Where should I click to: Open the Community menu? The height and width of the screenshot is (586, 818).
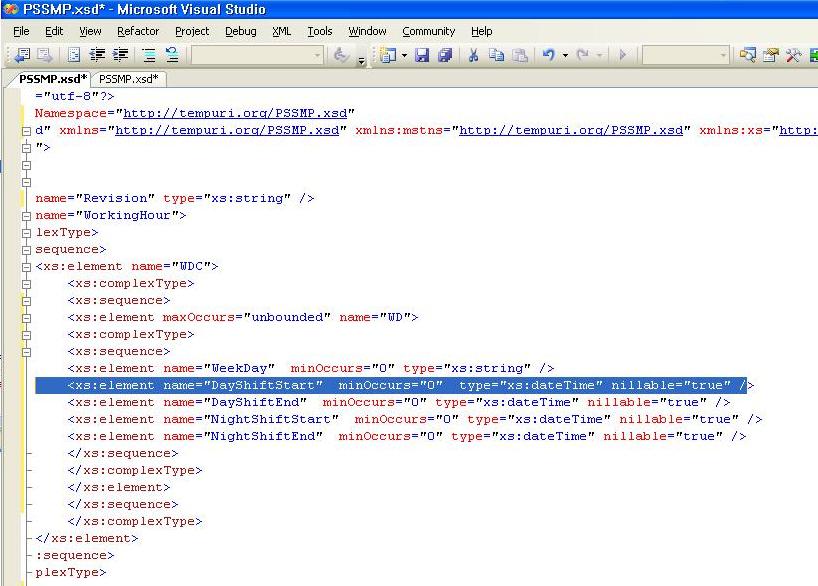428,31
